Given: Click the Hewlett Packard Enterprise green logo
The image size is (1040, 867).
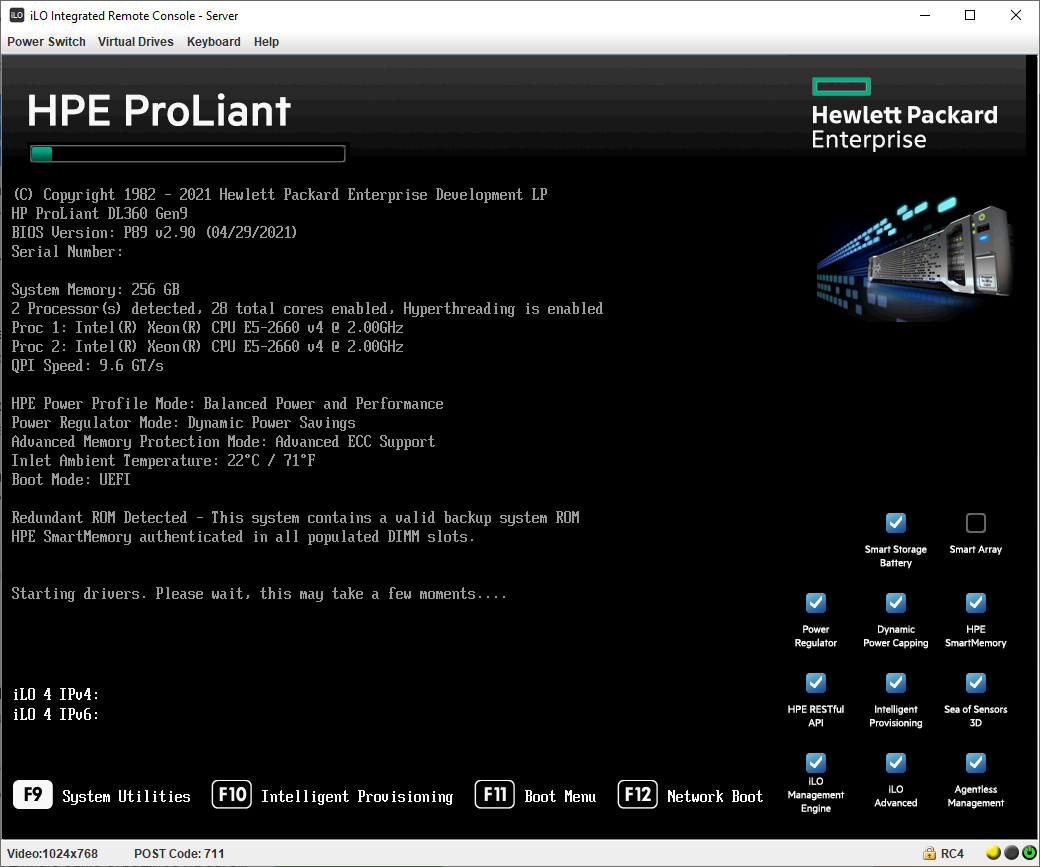Looking at the screenshot, I should (x=841, y=86).
